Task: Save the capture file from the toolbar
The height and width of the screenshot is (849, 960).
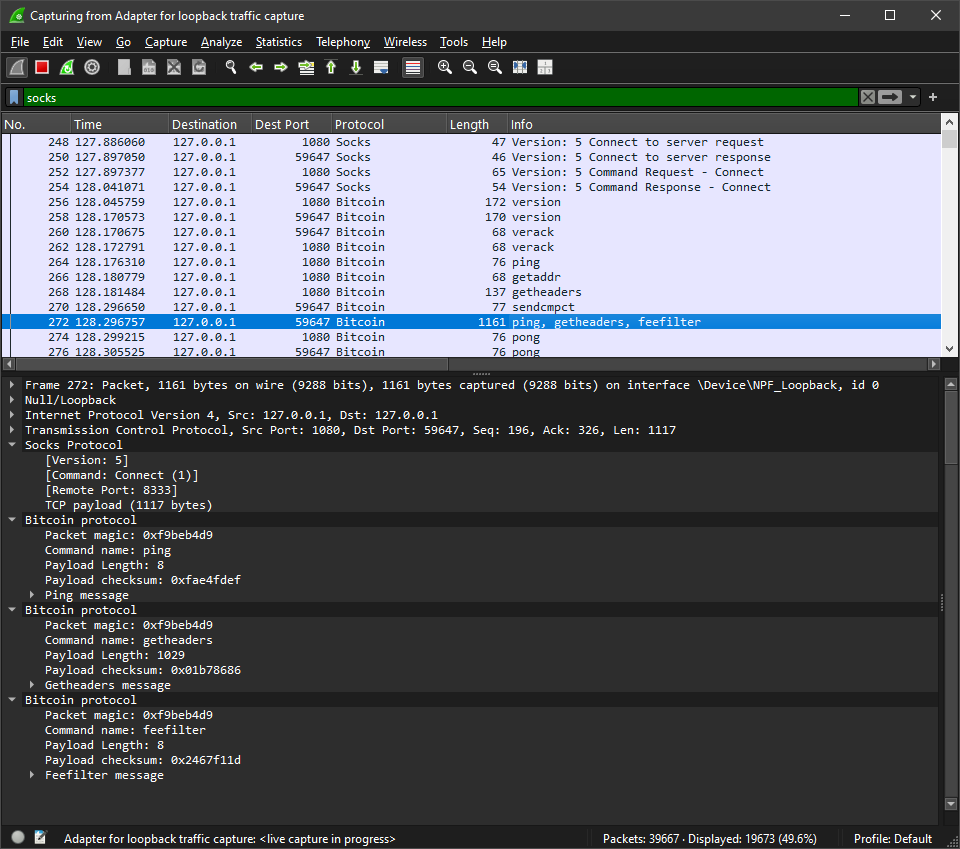Action: [x=149, y=67]
